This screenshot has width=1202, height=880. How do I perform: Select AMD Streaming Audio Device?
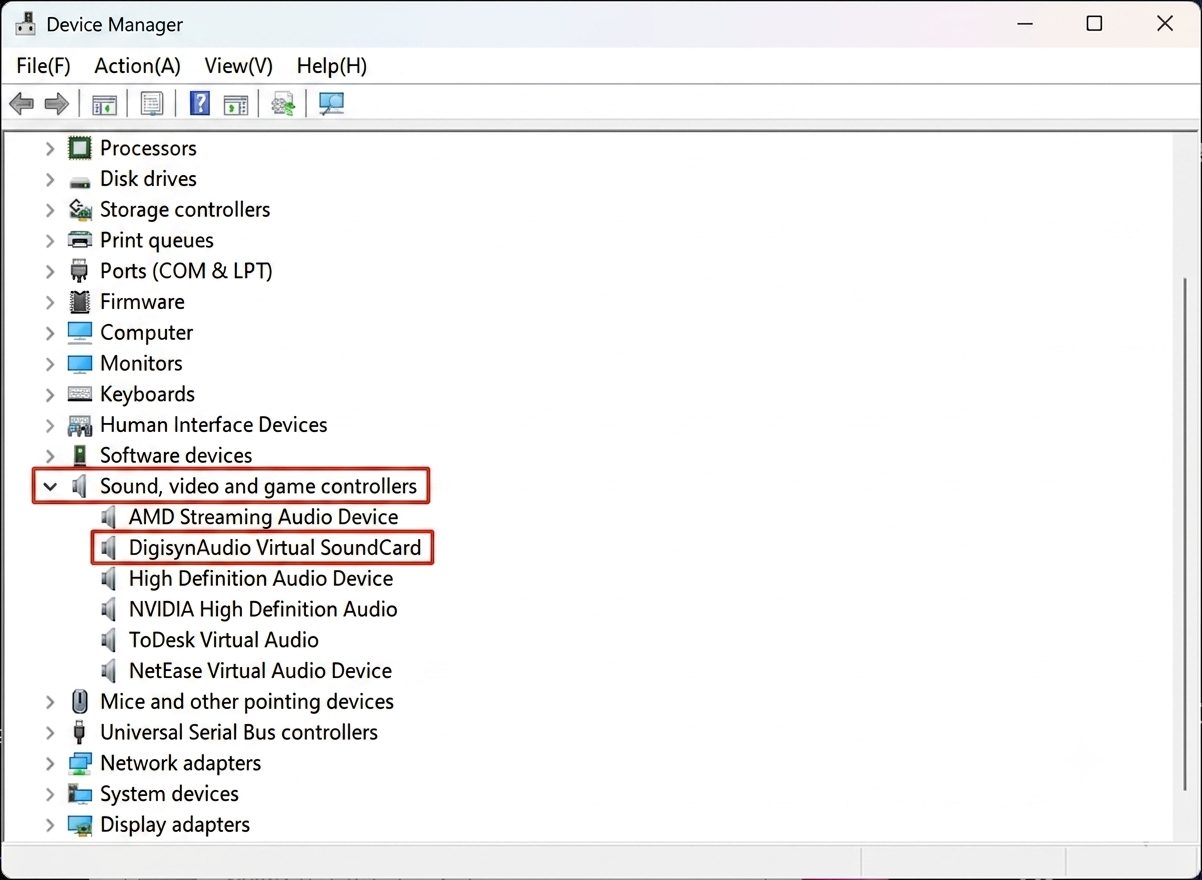coord(263,517)
